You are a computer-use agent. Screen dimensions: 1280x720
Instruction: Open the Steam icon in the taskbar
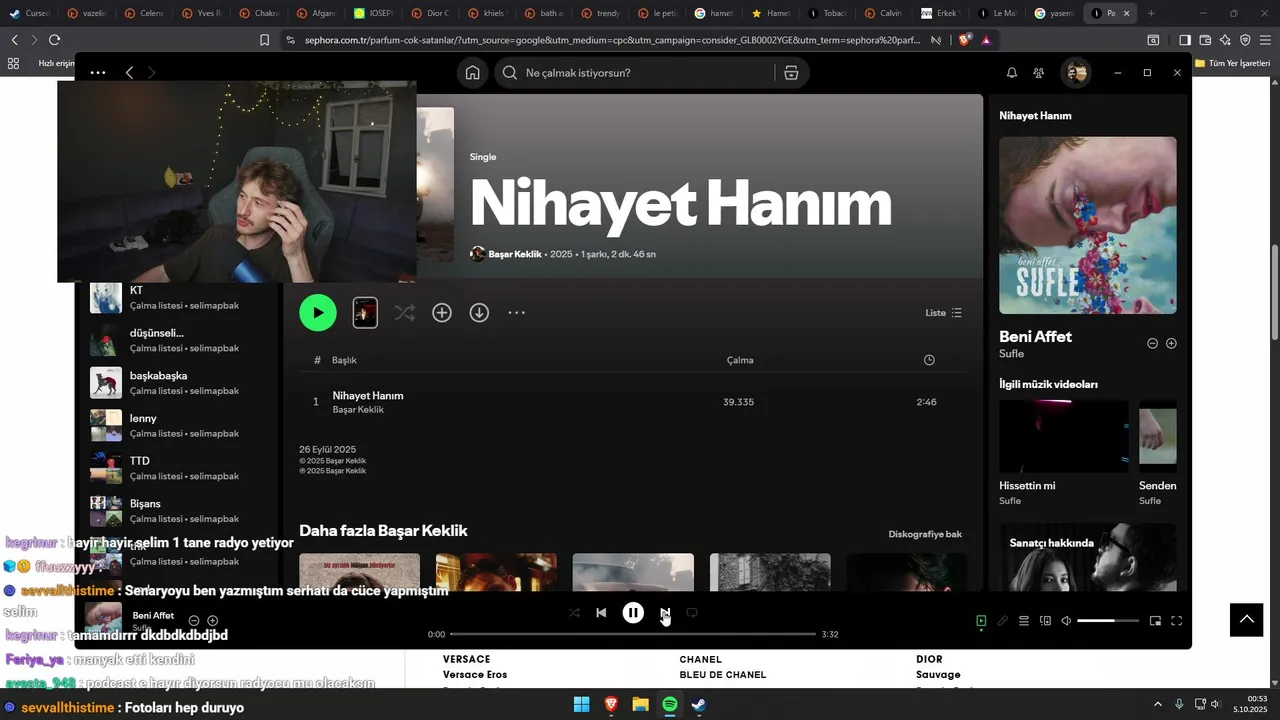pyautogui.click(x=699, y=705)
